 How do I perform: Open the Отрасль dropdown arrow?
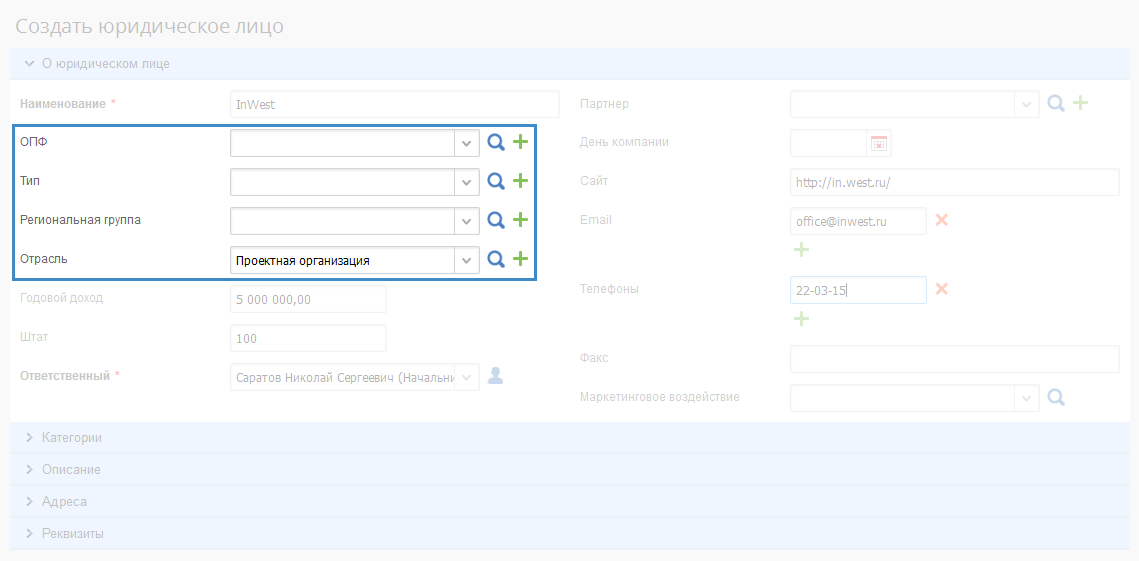coord(466,260)
